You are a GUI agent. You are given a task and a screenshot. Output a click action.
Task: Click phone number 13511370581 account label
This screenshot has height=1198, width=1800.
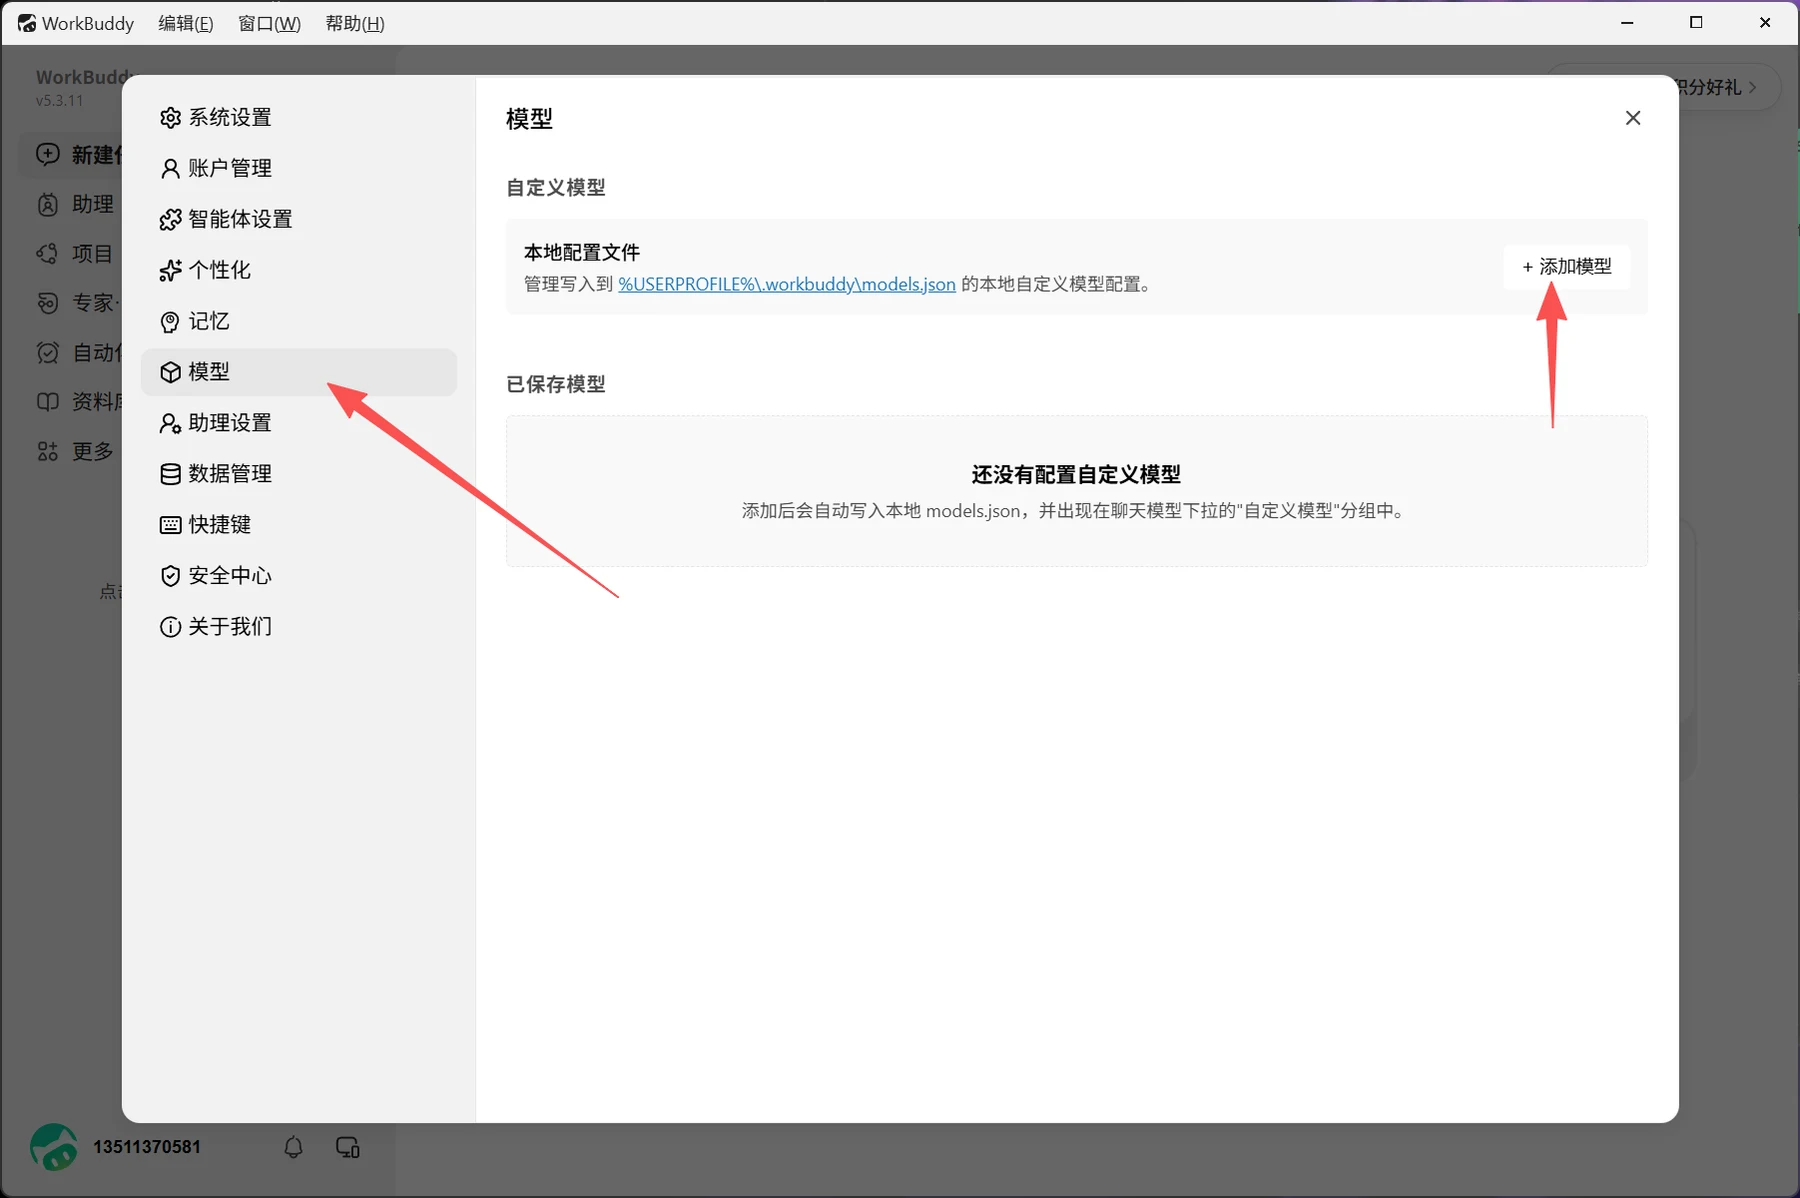tap(147, 1147)
